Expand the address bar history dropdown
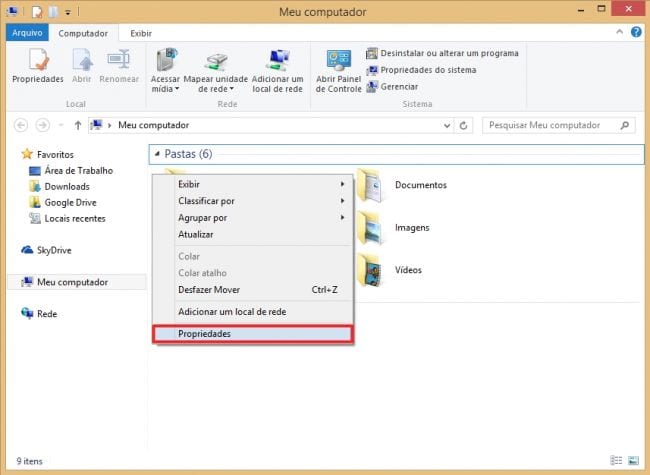This screenshot has width=650, height=475. 446,125
